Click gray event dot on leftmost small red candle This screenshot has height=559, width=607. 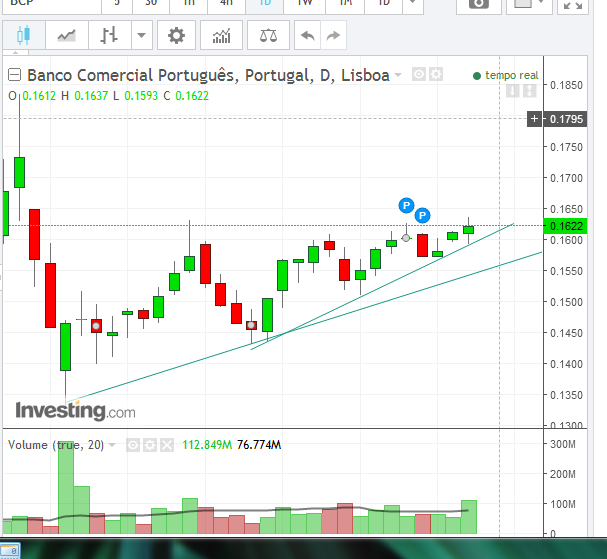coord(96,326)
